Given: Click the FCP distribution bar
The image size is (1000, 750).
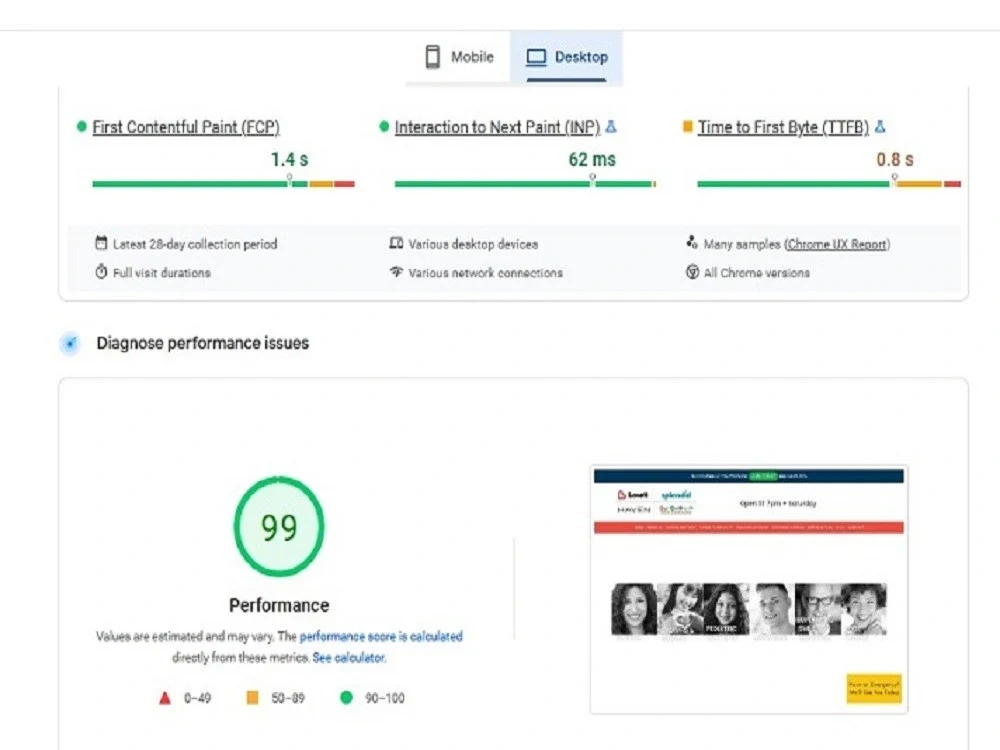Looking at the screenshot, I should 223,184.
